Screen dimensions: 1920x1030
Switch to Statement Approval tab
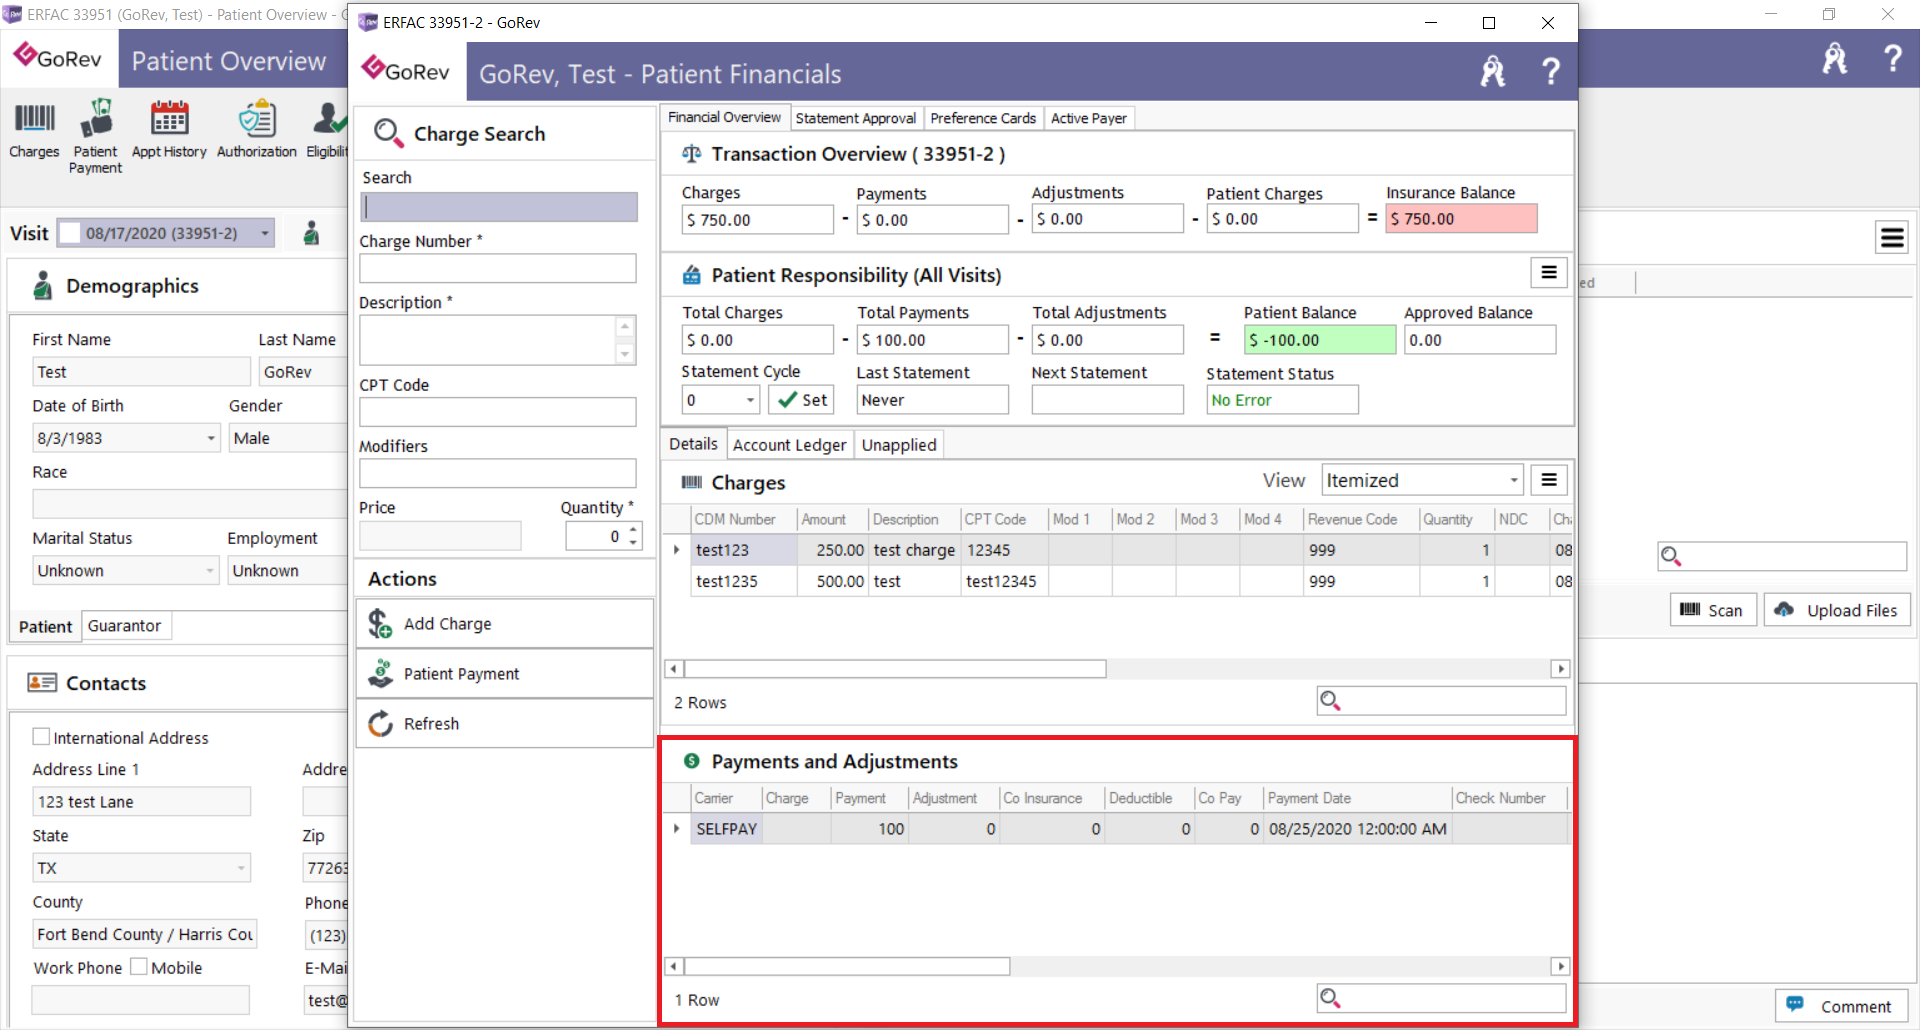click(x=855, y=118)
